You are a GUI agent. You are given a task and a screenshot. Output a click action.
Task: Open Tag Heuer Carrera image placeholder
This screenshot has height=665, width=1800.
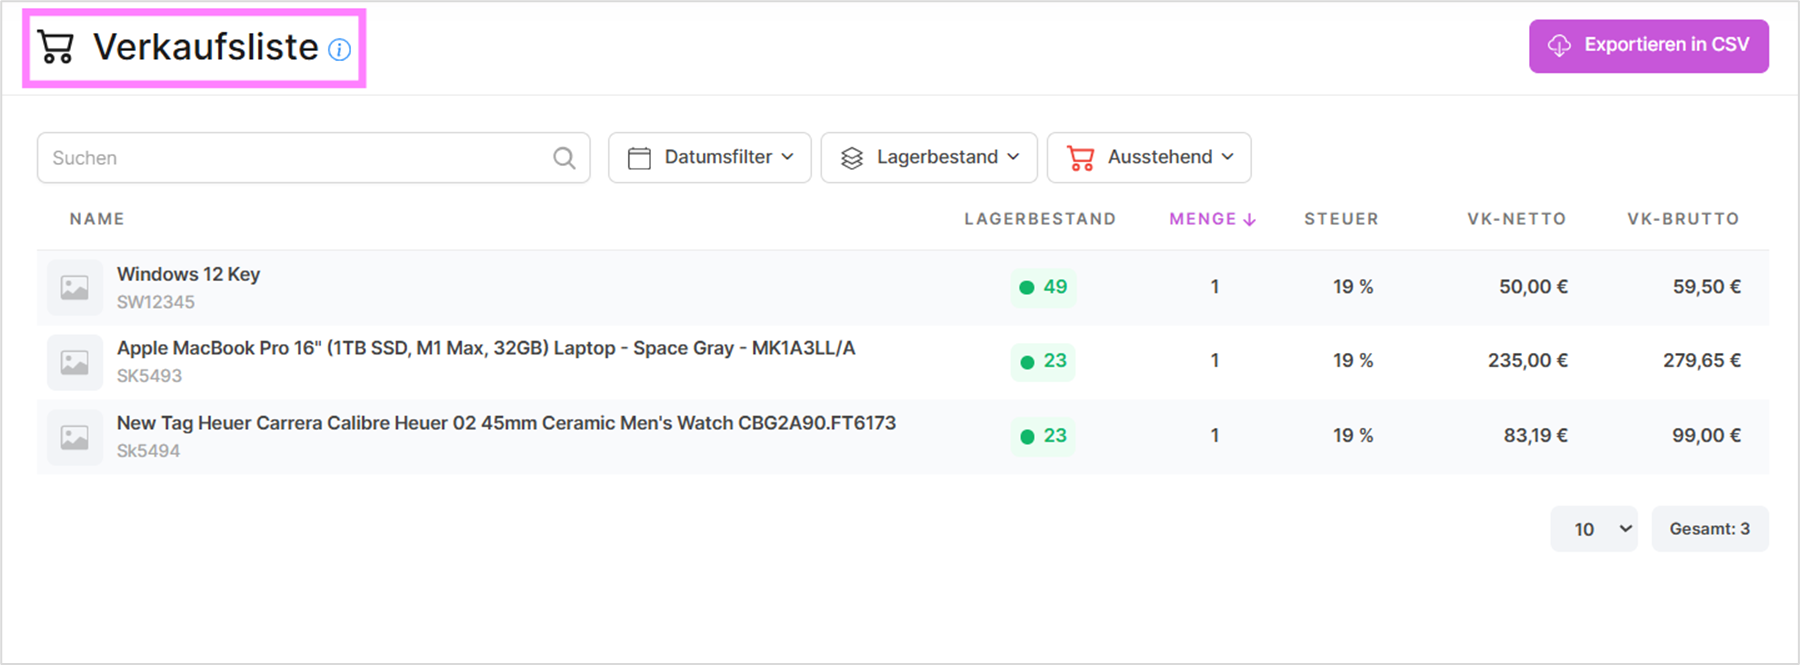(x=75, y=437)
